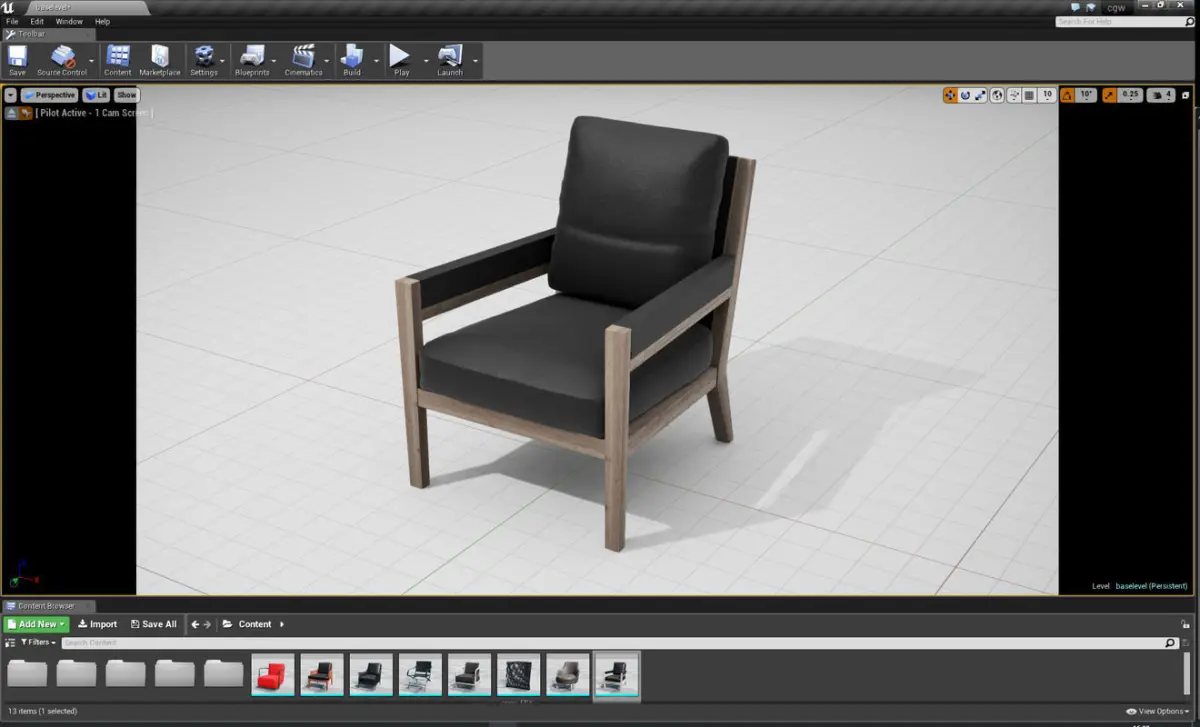This screenshot has width=1200, height=727.
Task: Open the Filters dropdown
Action: coord(38,642)
